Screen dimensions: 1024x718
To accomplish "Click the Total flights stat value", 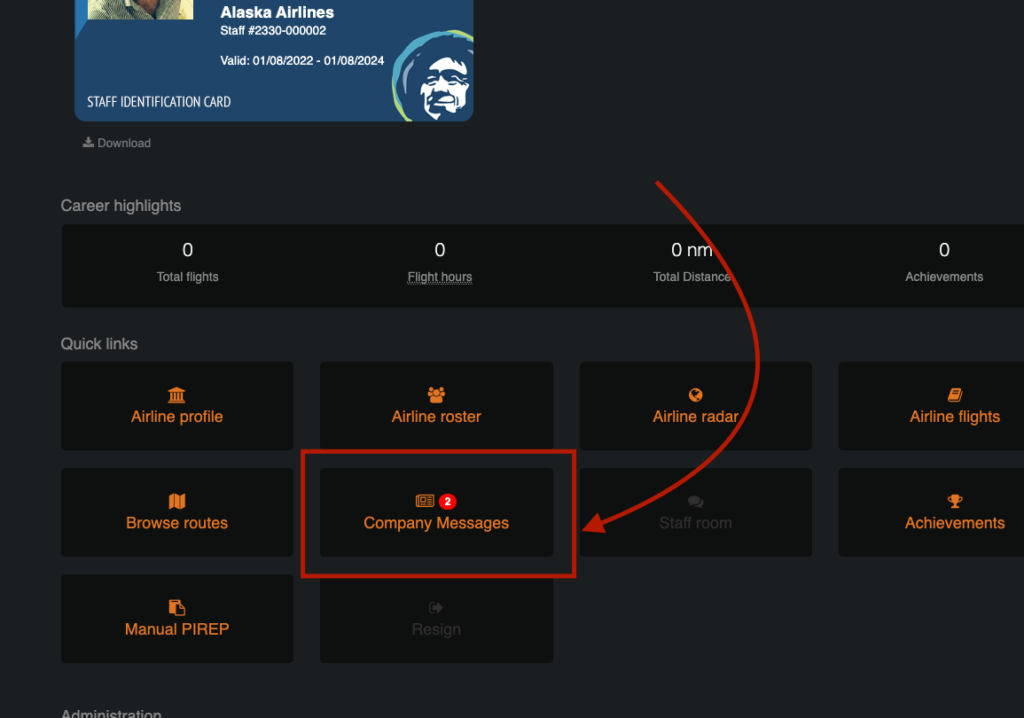I will click(x=187, y=250).
